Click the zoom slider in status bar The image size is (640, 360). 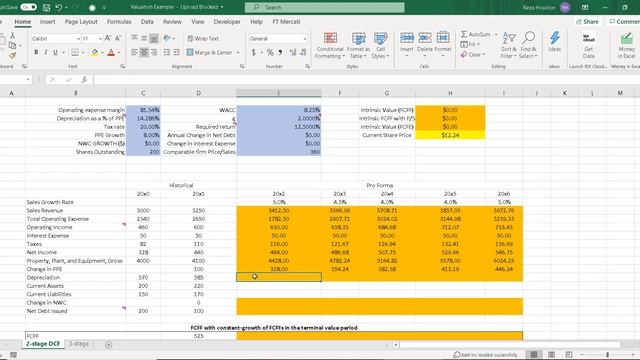click(608, 355)
